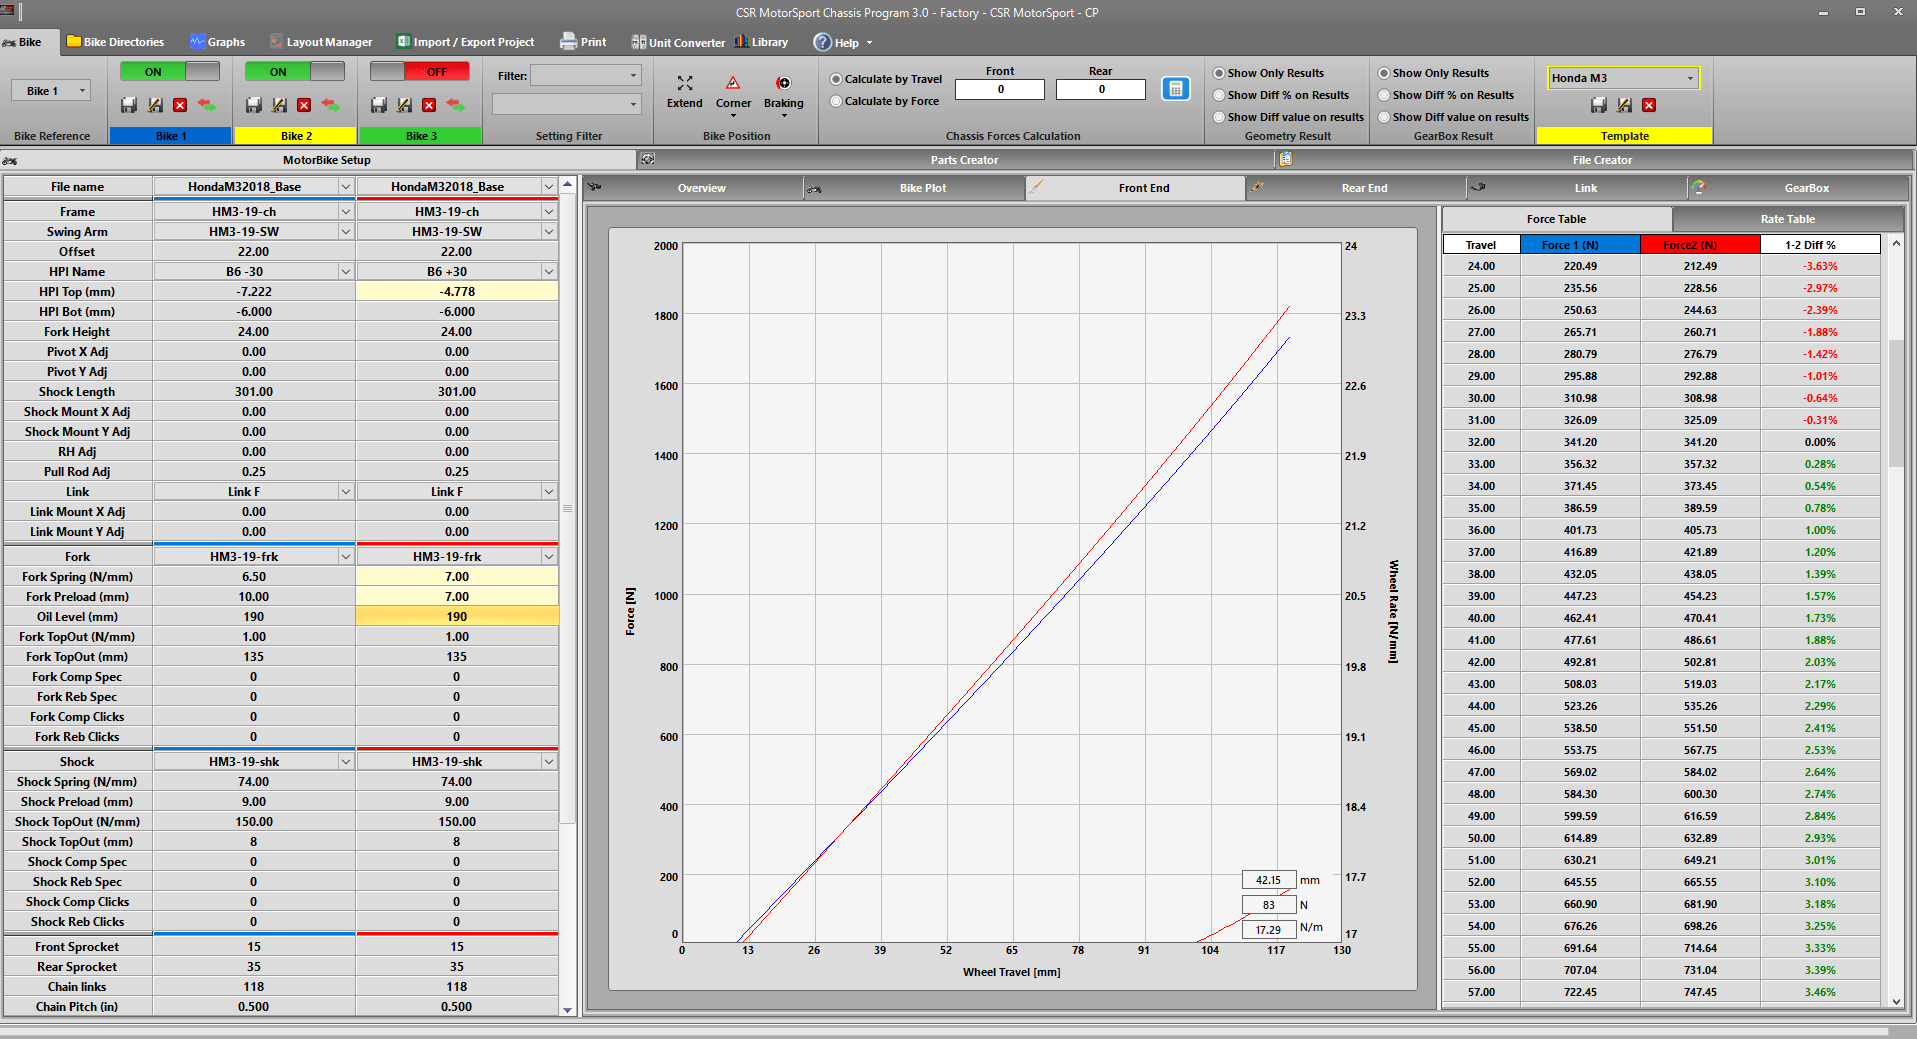The height and width of the screenshot is (1039, 1917).
Task: Click the save-as icon under Template dropdown
Action: [1624, 105]
